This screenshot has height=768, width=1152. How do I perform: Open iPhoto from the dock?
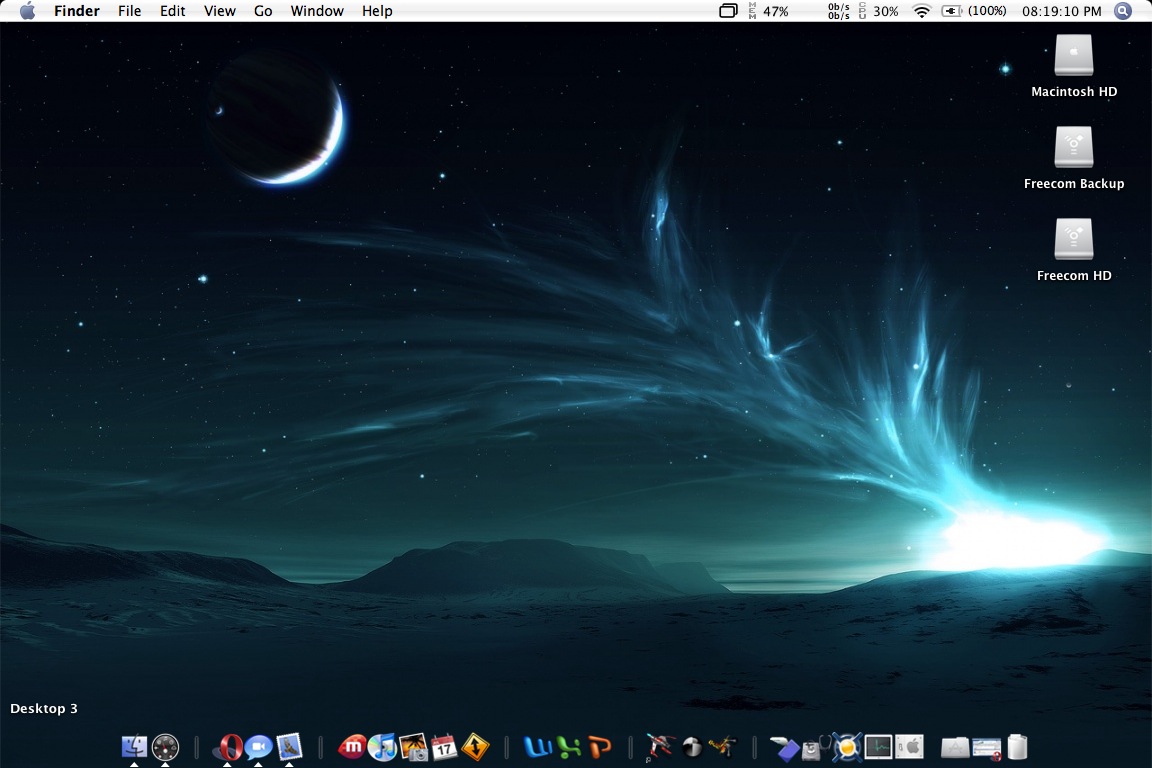coord(414,747)
